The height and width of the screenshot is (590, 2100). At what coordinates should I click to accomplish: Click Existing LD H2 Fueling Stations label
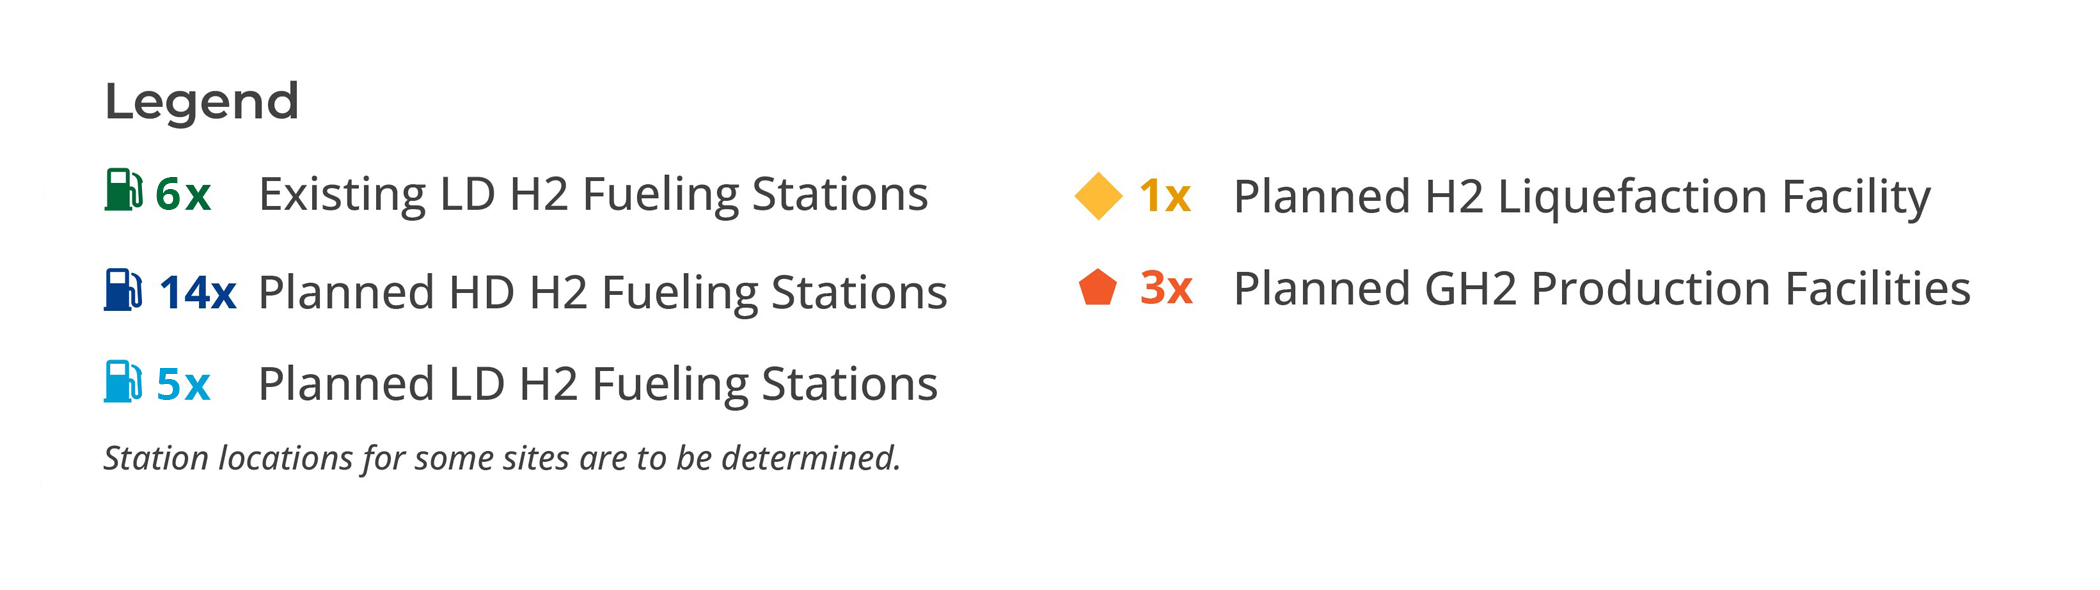pyautogui.click(x=593, y=194)
